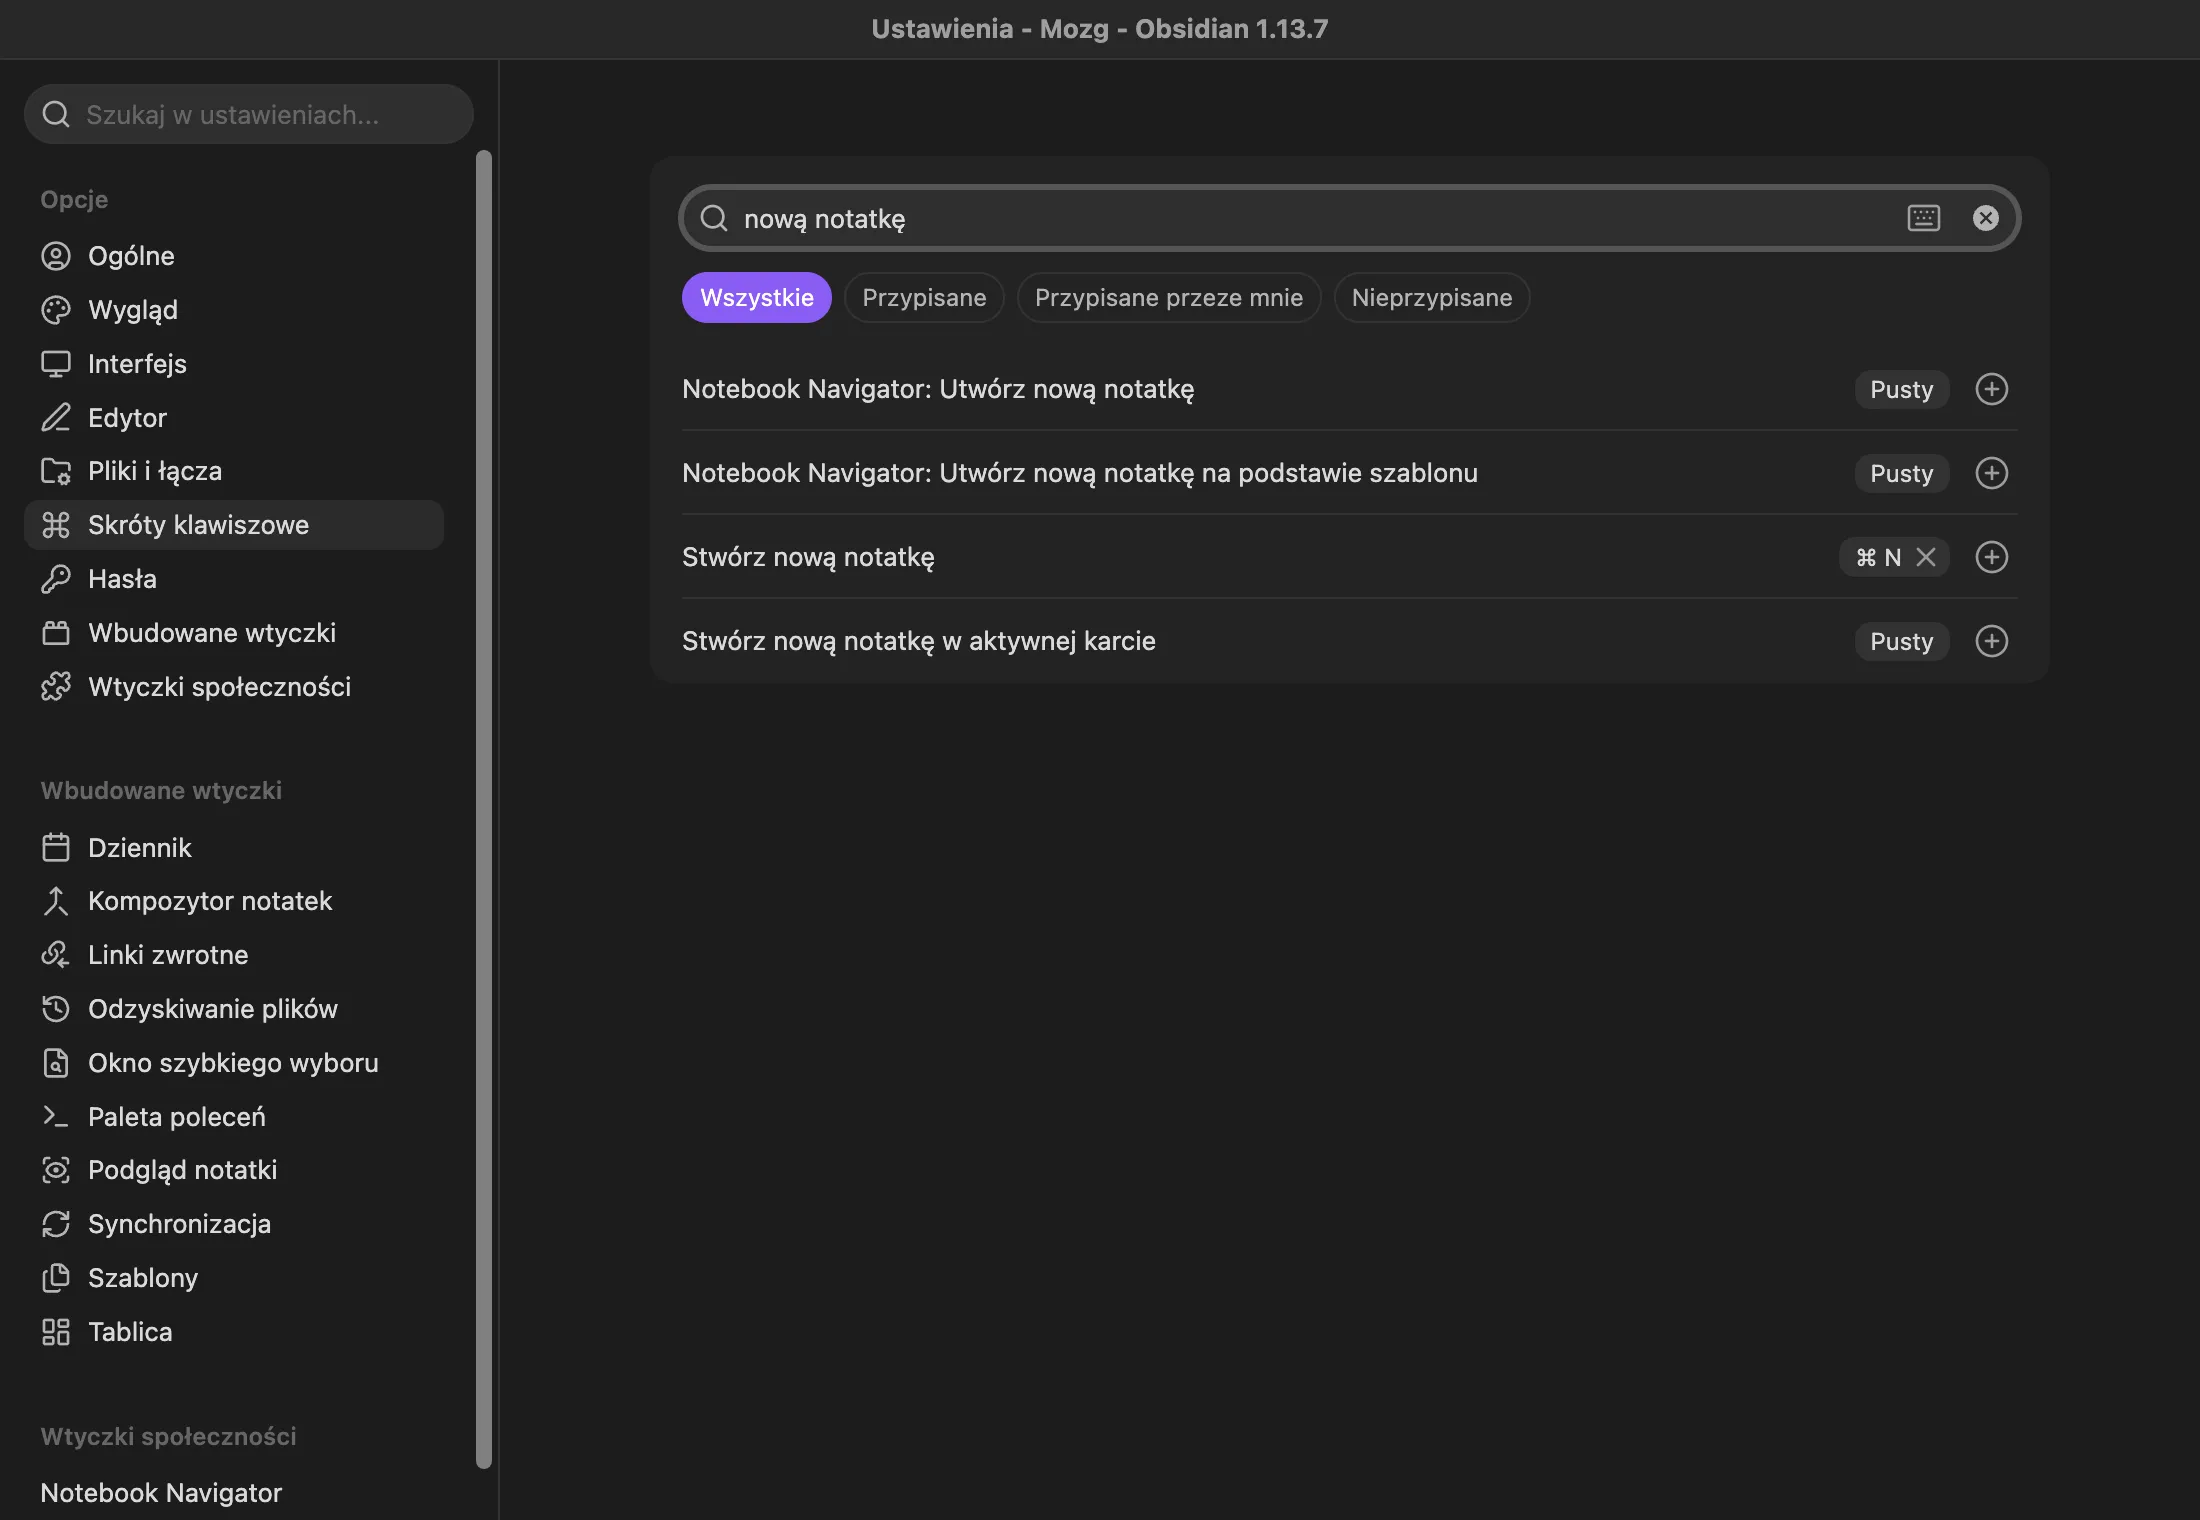
Task: Open Hasła settings section
Action: [x=234, y=579]
